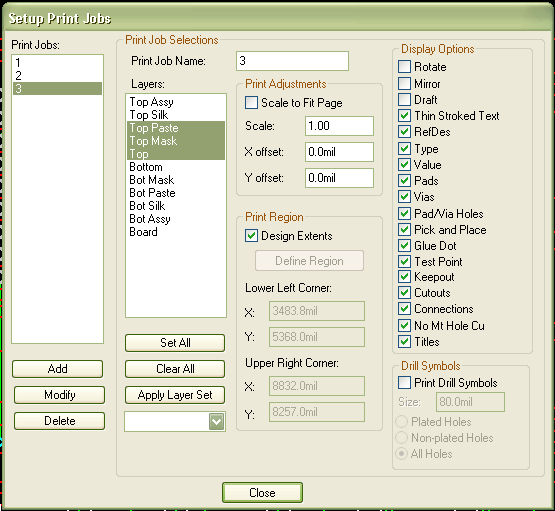Select Bot Silk in Layers list
The width and height of the screenshot is (555, 511).
point(176,206)
